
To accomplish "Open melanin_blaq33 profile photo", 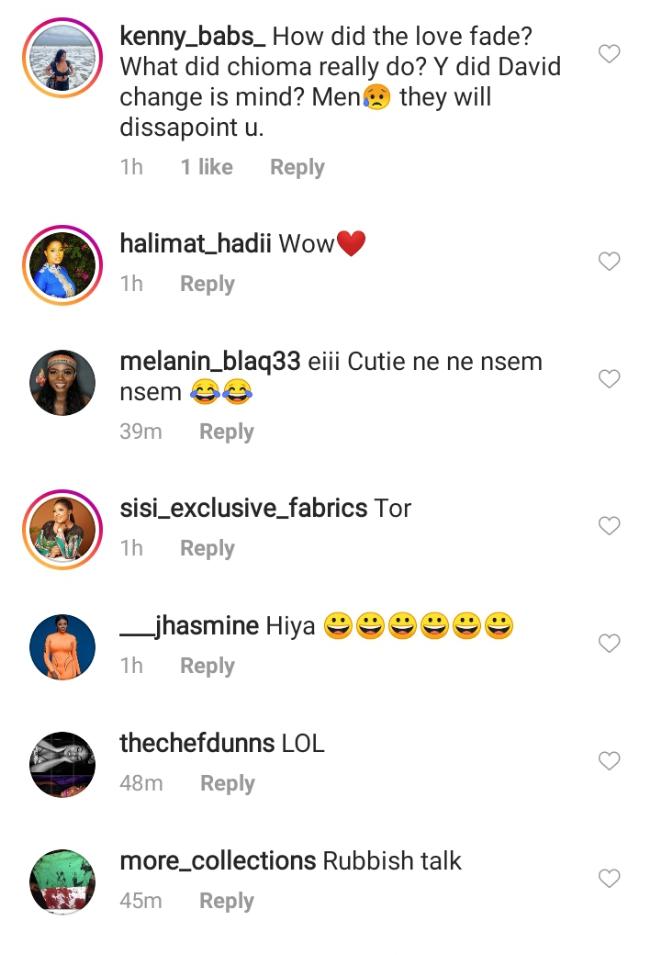I will tap(62, 382).
